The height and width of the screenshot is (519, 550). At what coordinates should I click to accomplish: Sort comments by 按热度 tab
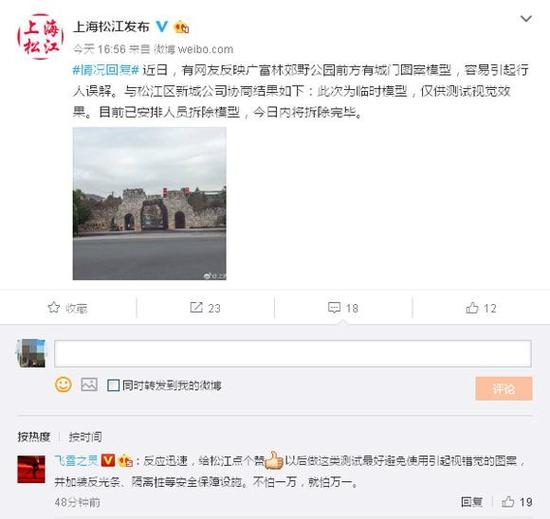tap(34, 437)
